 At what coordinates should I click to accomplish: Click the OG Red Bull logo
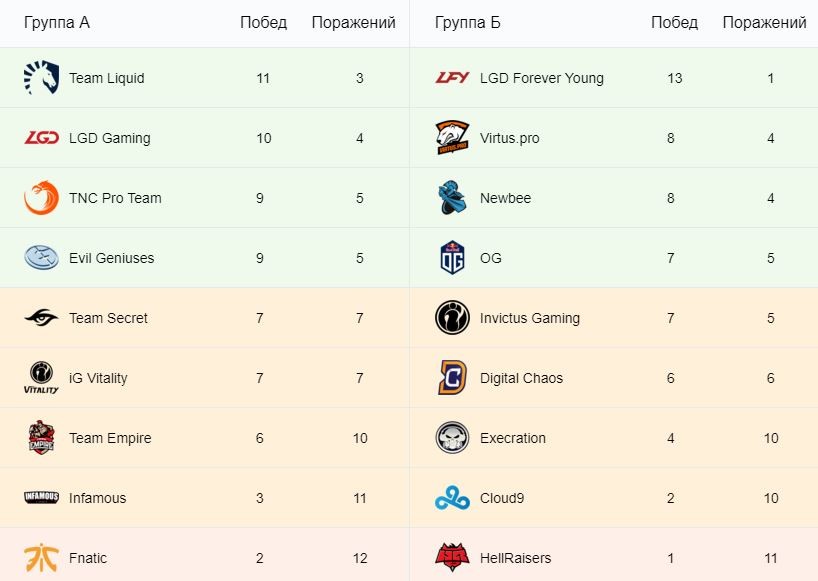coord(452,258)
